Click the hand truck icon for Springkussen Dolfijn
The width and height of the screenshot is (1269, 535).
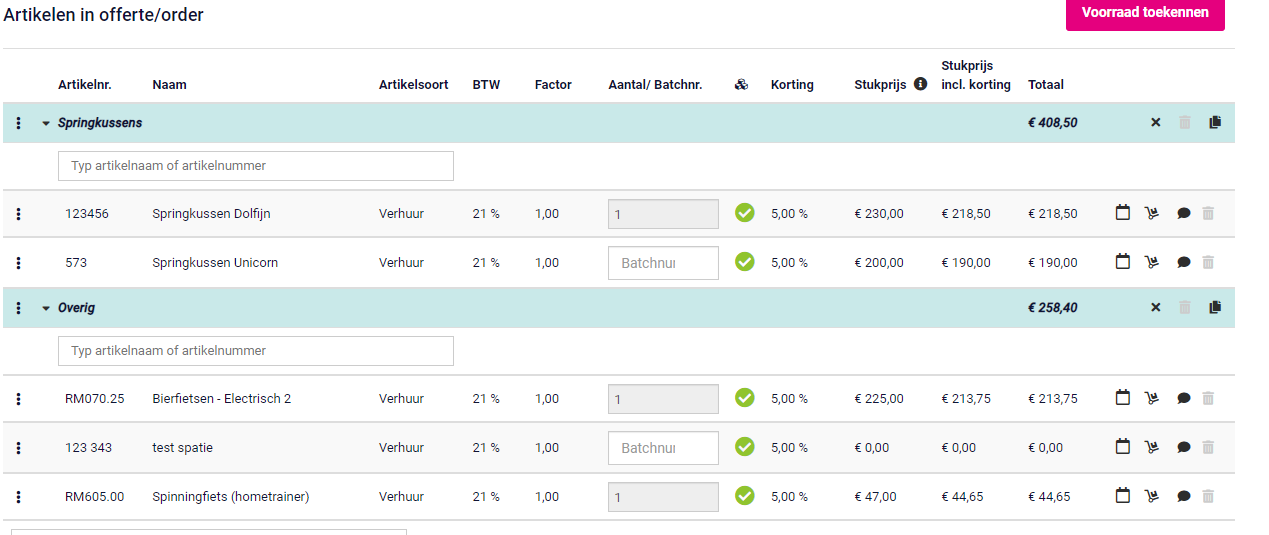click(1152, 213)
